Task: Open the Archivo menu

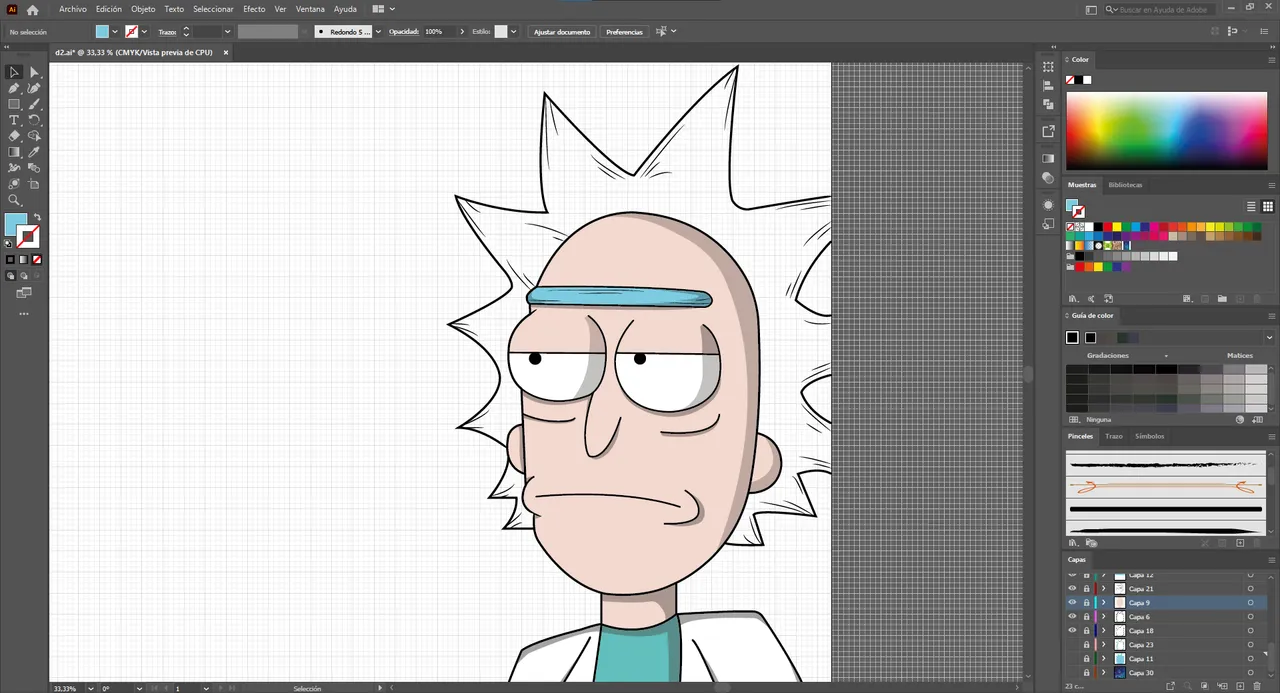Action: click(73, 9)
